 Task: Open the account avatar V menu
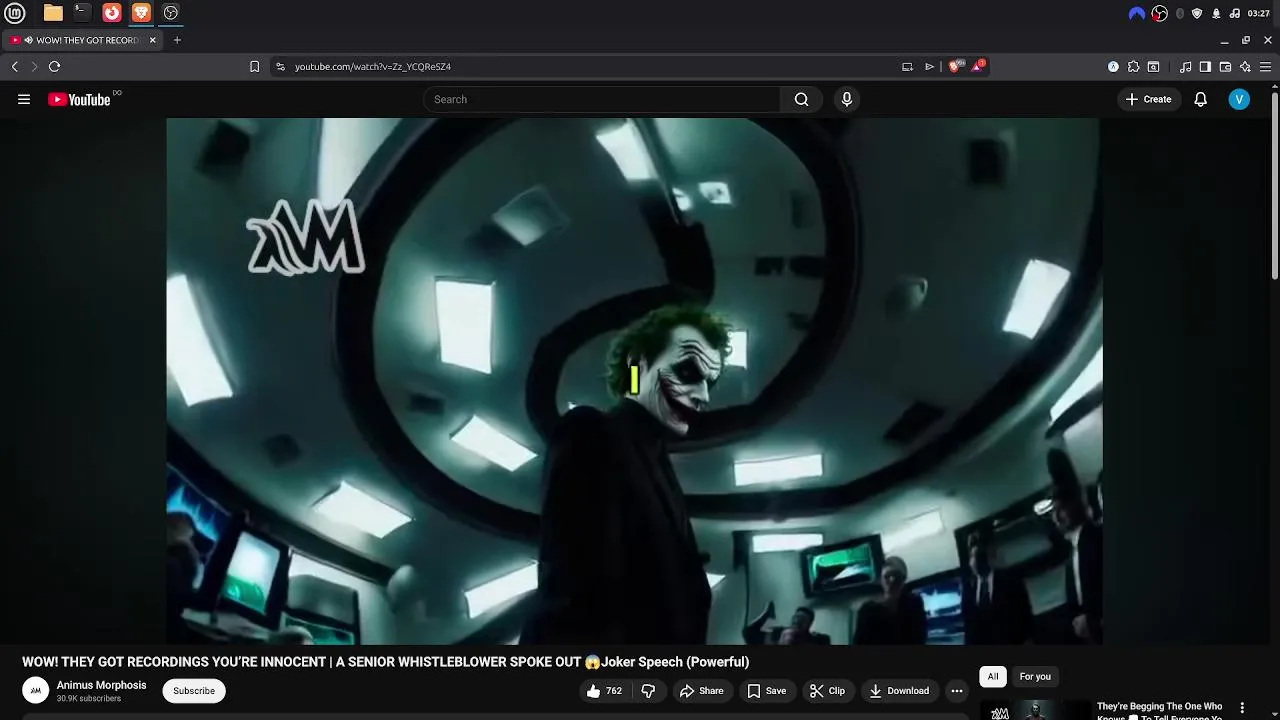pyautogui.click(x=1239, y=99)
